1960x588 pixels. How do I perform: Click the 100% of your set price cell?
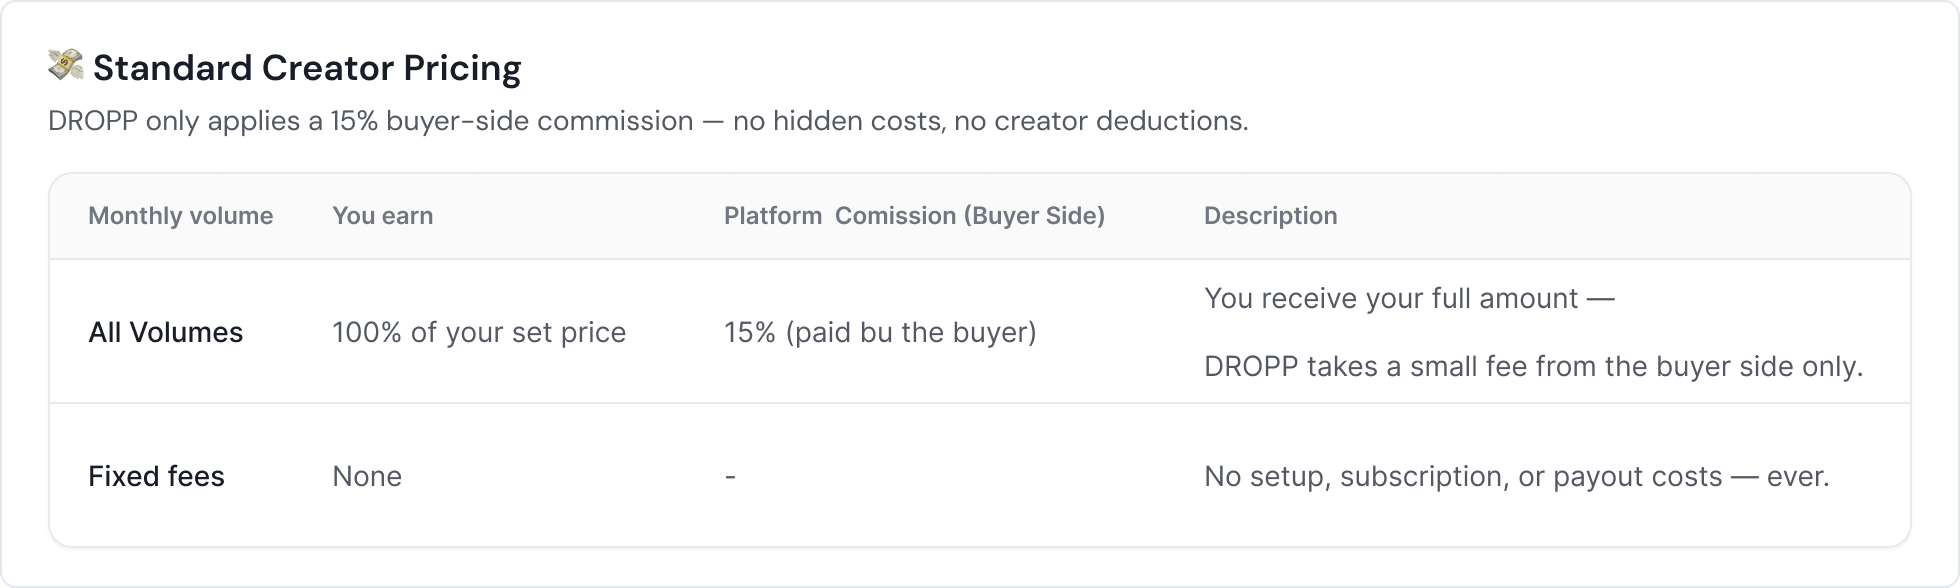(479, 332)
